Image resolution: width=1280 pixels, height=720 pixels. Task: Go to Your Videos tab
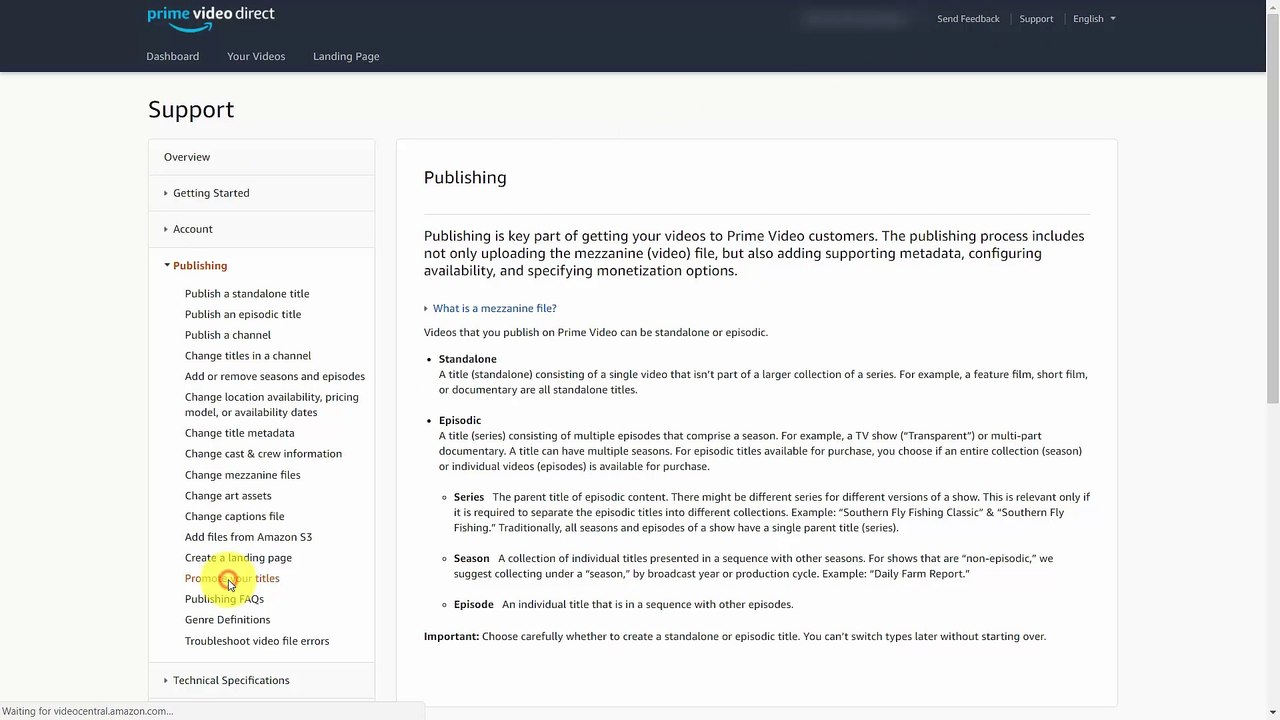256,56
